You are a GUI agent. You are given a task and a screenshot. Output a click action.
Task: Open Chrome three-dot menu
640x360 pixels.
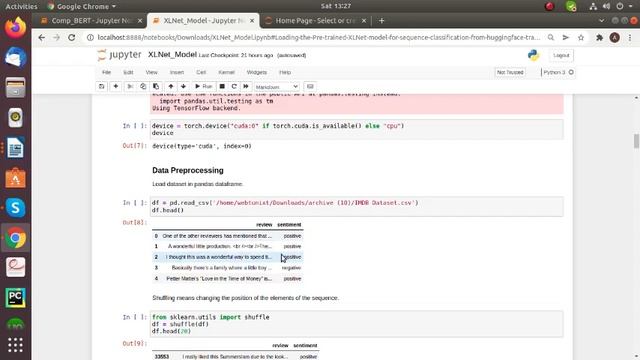click(630, 38)
